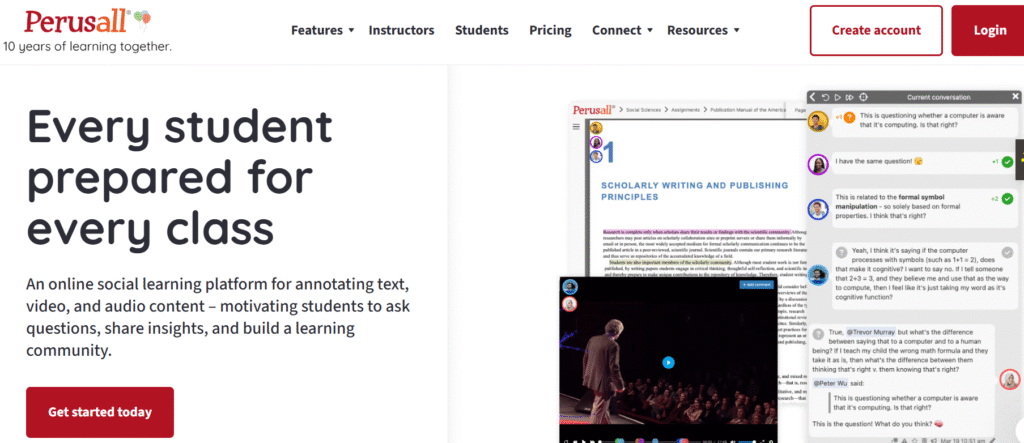Toggle the green checkmark on "I have the same question!"
This screenshot has height=443, width=1024.
pos(1007,161)
